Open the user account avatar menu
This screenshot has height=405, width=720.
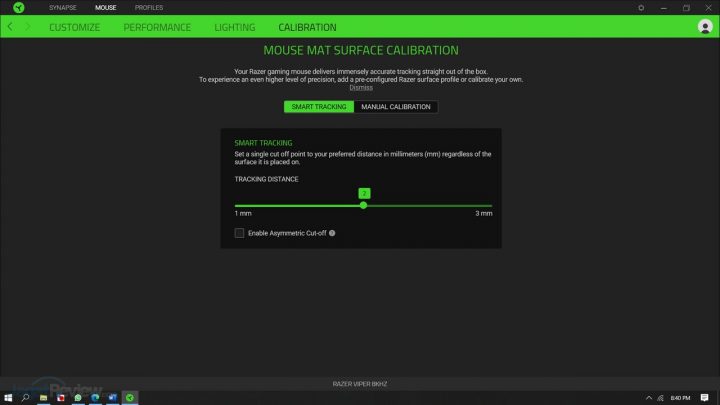(x=705, y=27)
